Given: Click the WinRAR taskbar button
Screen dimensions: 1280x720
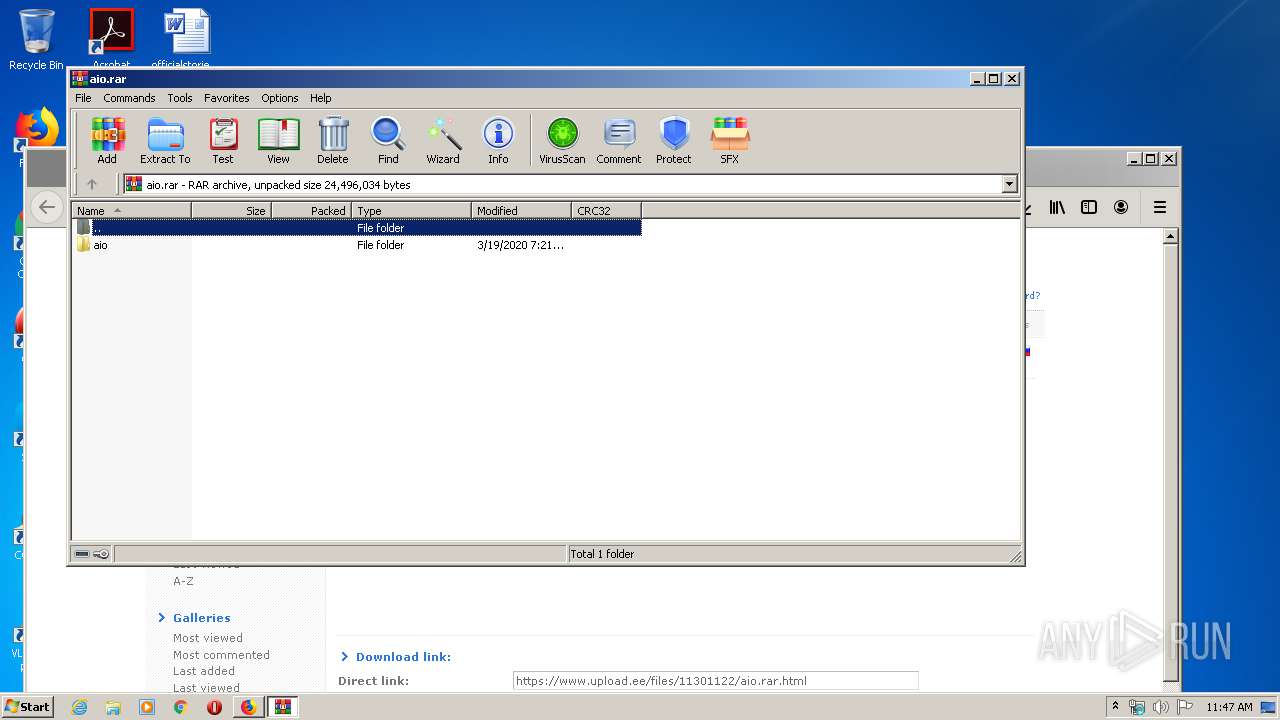Looking at the screenshot, I should [x=283, y=707].
